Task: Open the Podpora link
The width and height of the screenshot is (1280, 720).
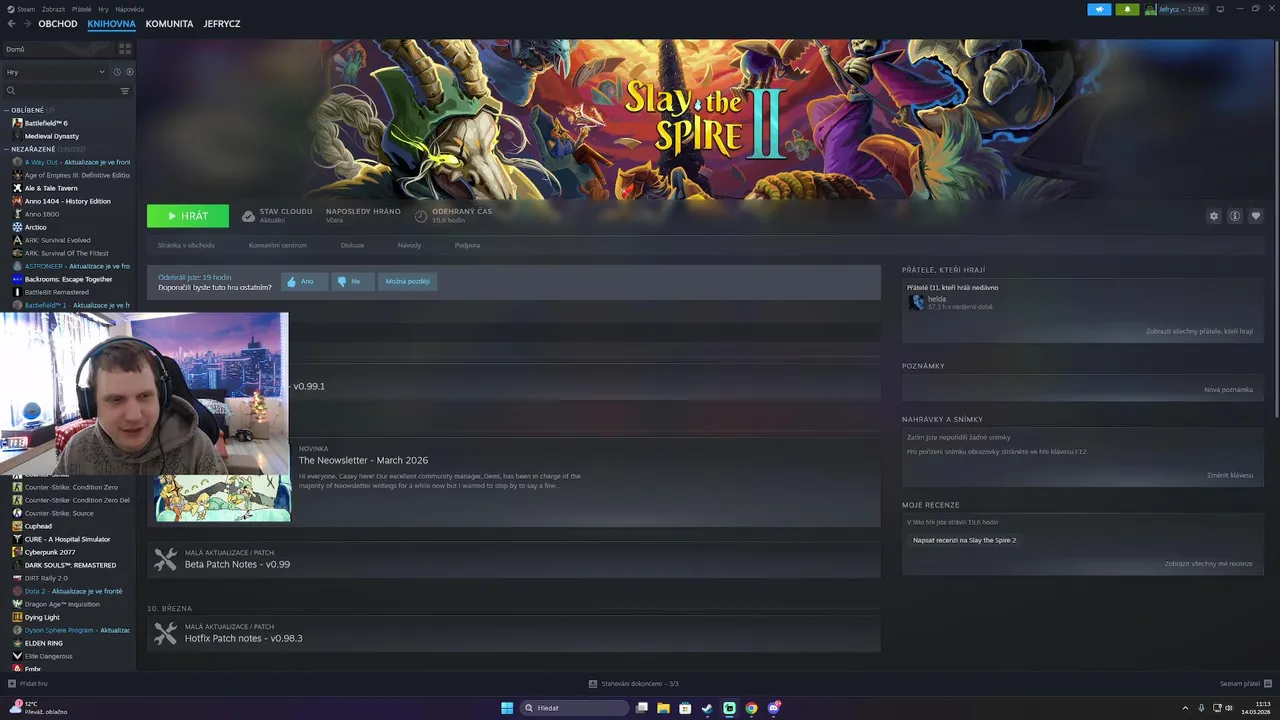Action: (x=467, y=245)
